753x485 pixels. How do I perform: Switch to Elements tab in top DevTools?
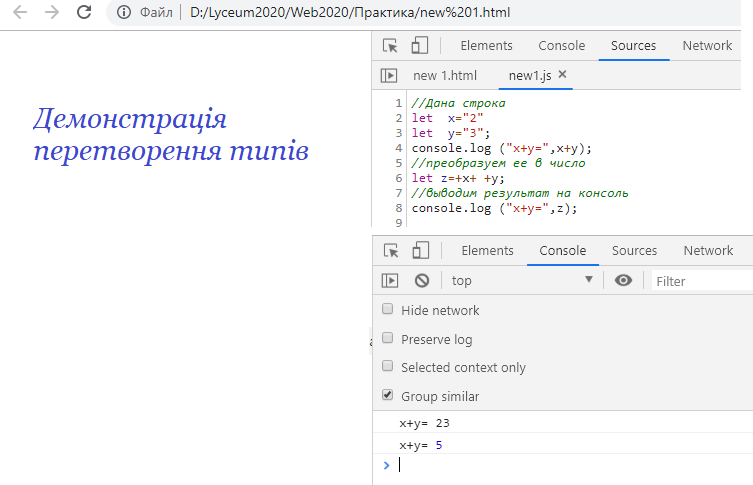486,45
